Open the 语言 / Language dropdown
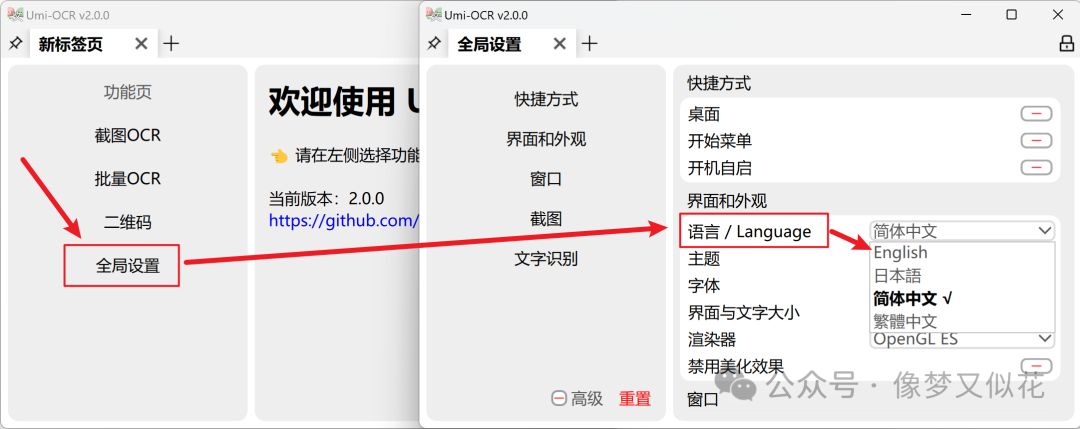This screenshot has height=429, width=1080. click(x=961, y=231)
